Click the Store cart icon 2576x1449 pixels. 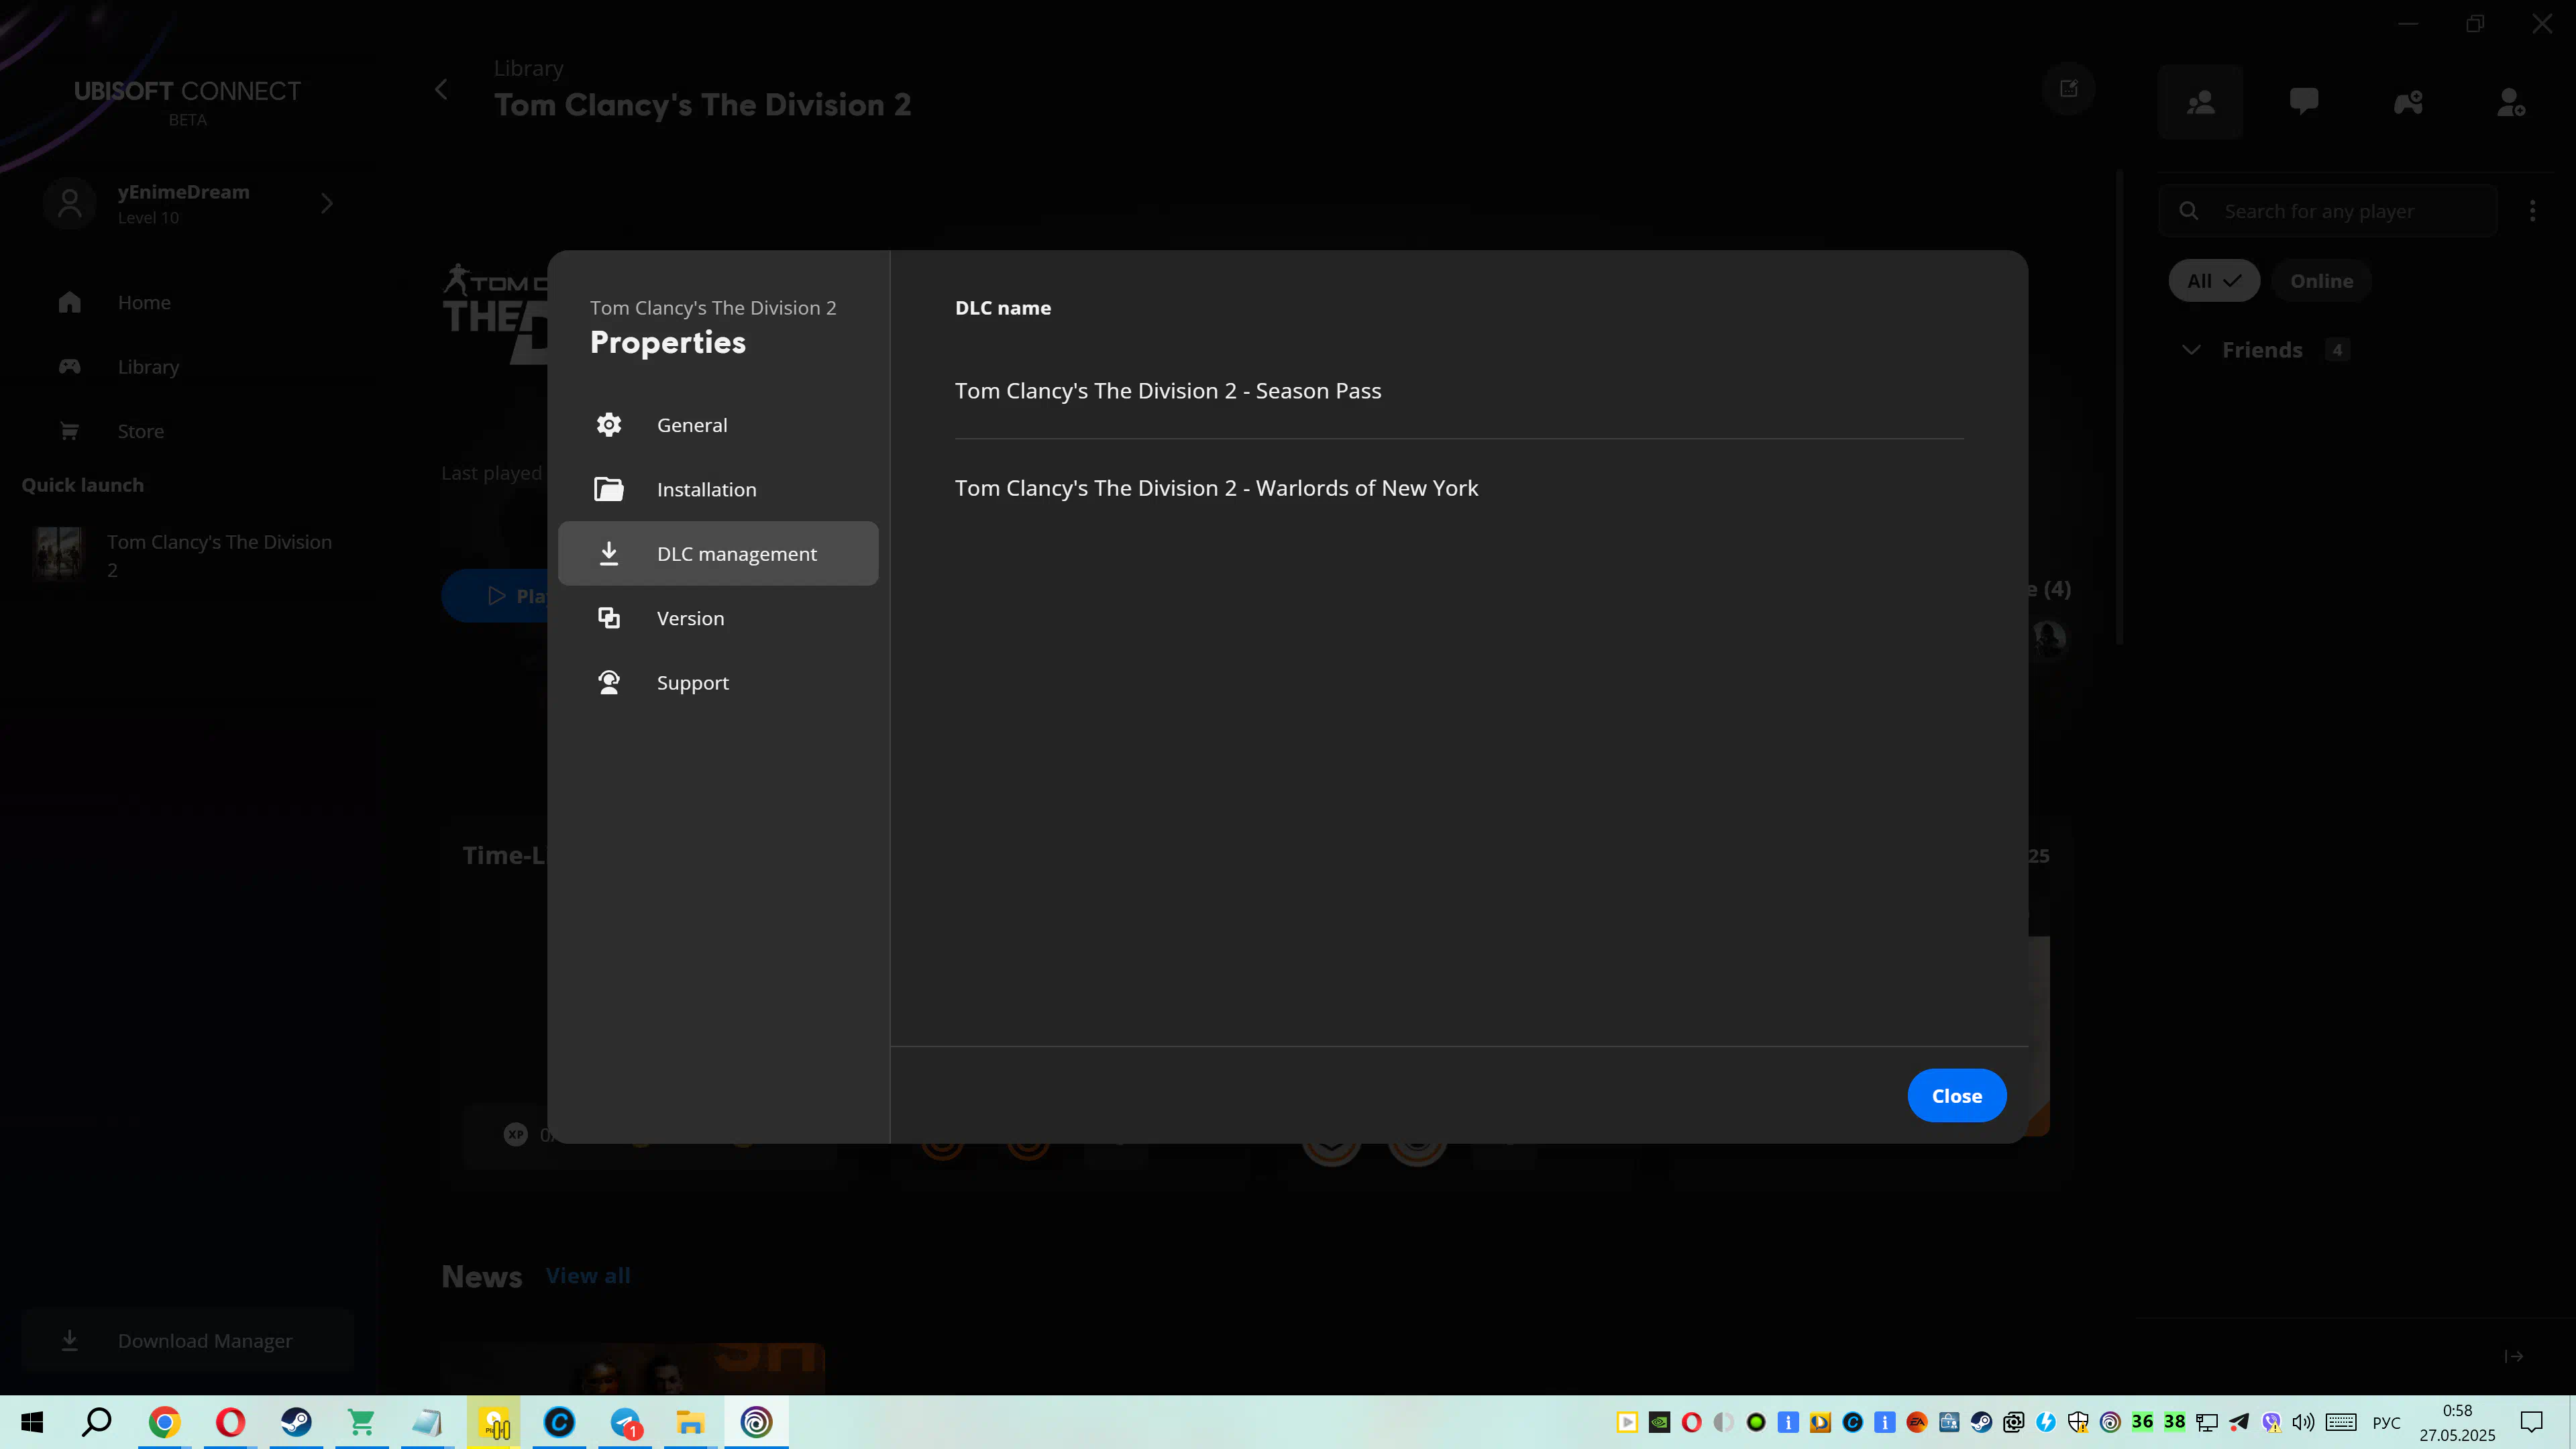tap(69, 431)
